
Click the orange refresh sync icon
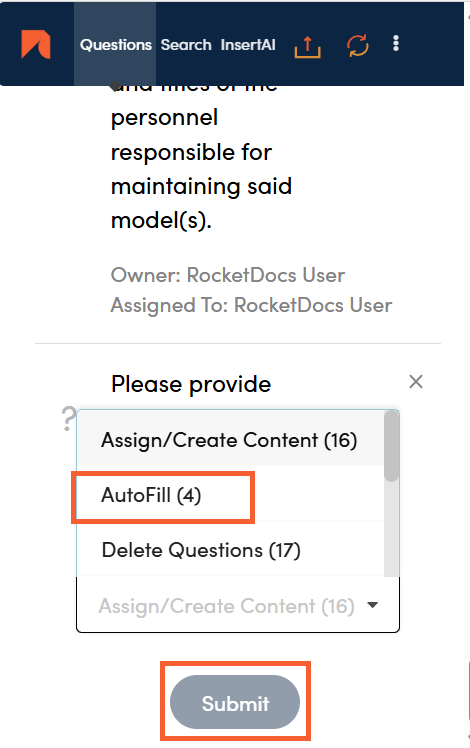pyautogui.click(x=357, y=45)
